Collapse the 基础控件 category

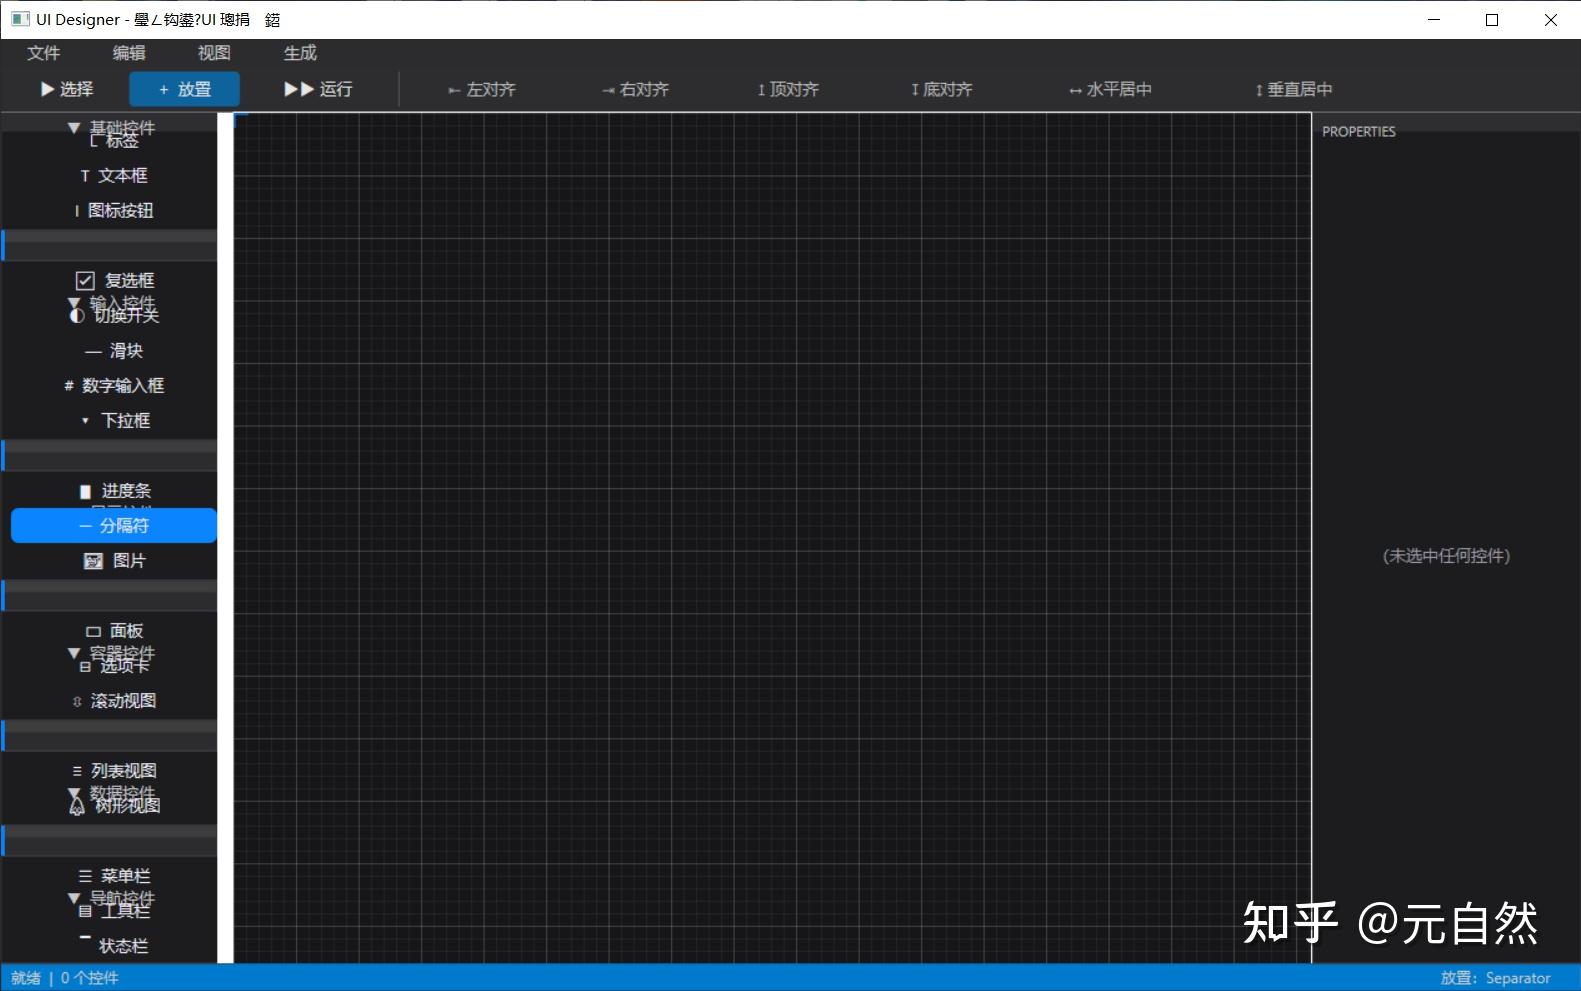(73, 127)
